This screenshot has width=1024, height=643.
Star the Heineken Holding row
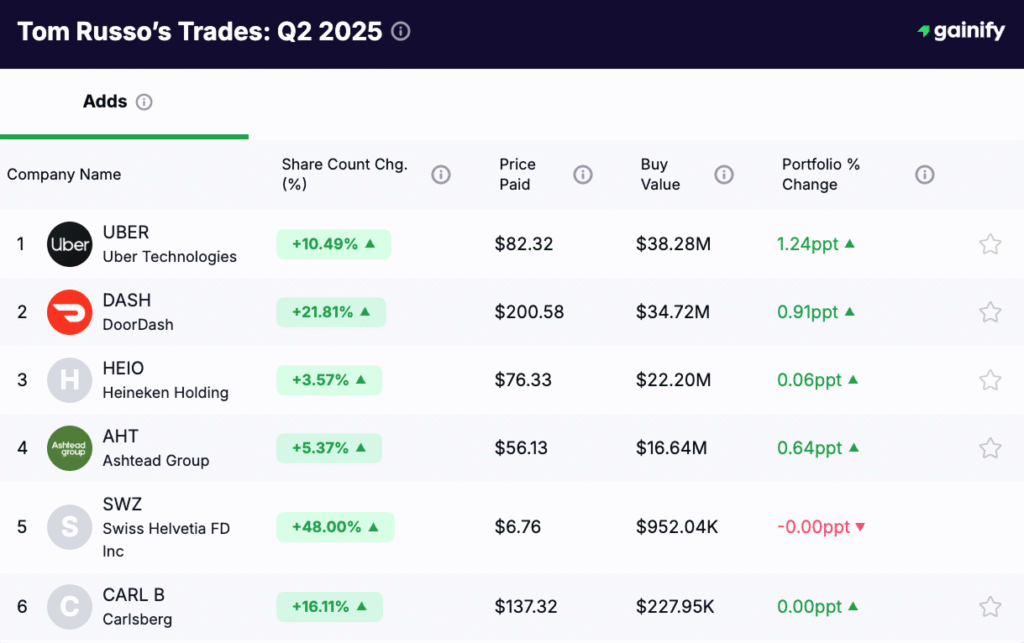pyautogui.click(x=990, y=380)
